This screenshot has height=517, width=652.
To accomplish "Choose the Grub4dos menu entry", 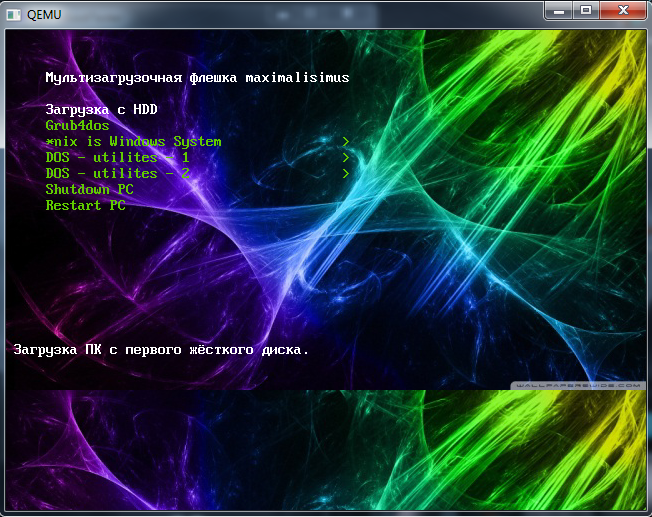I will coord(77,126).
